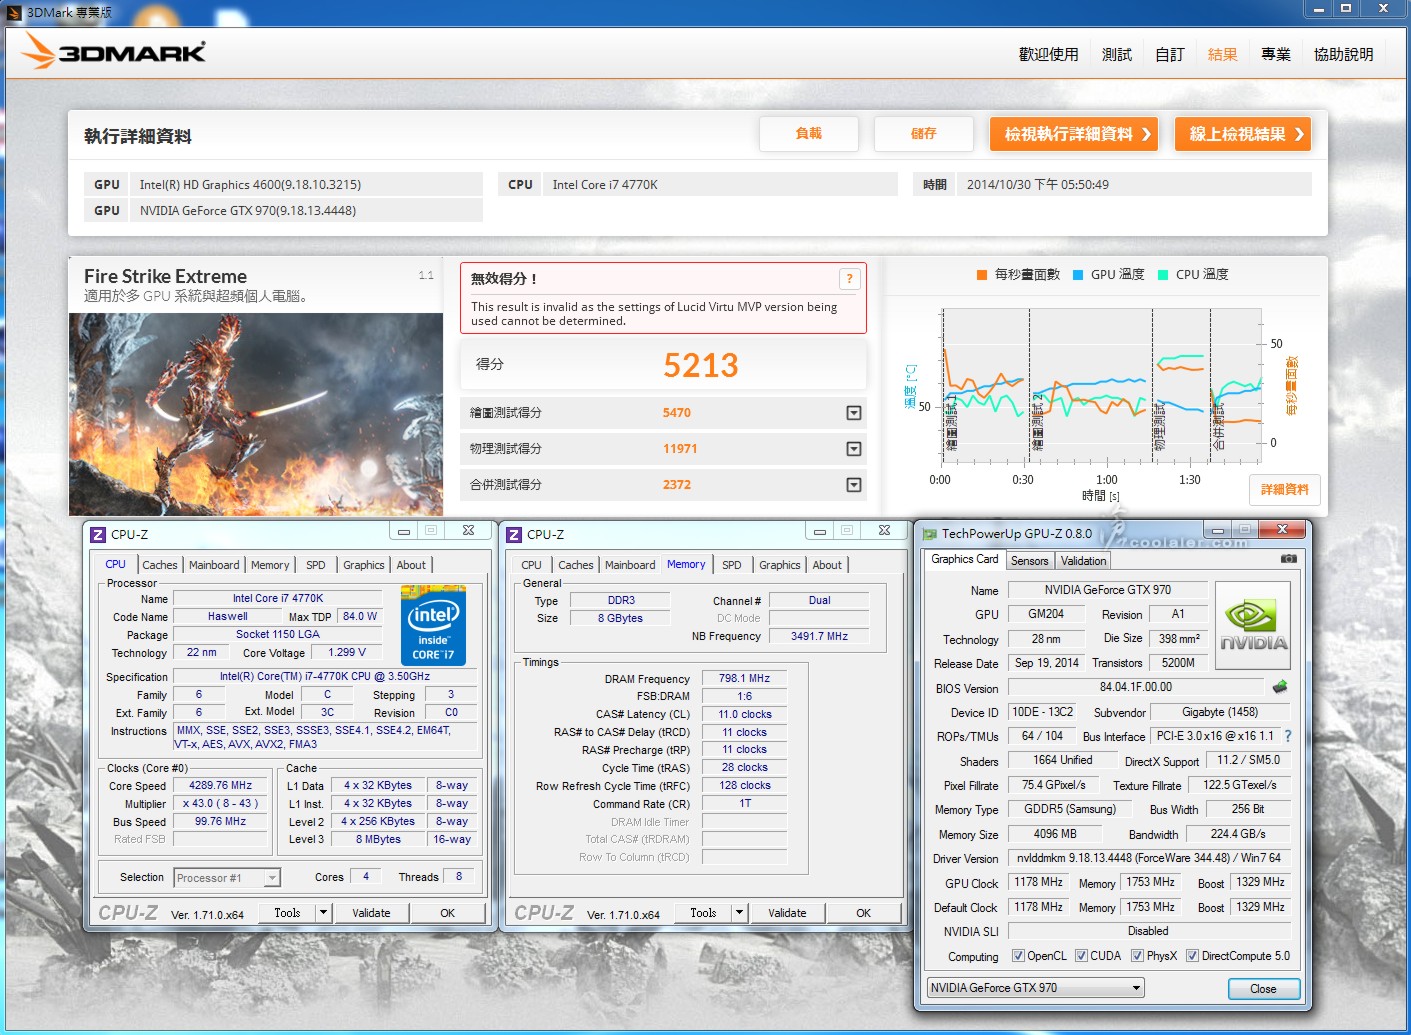Switch to Graphics tab in CPU-Z Memory window

(x=780, y=565)
